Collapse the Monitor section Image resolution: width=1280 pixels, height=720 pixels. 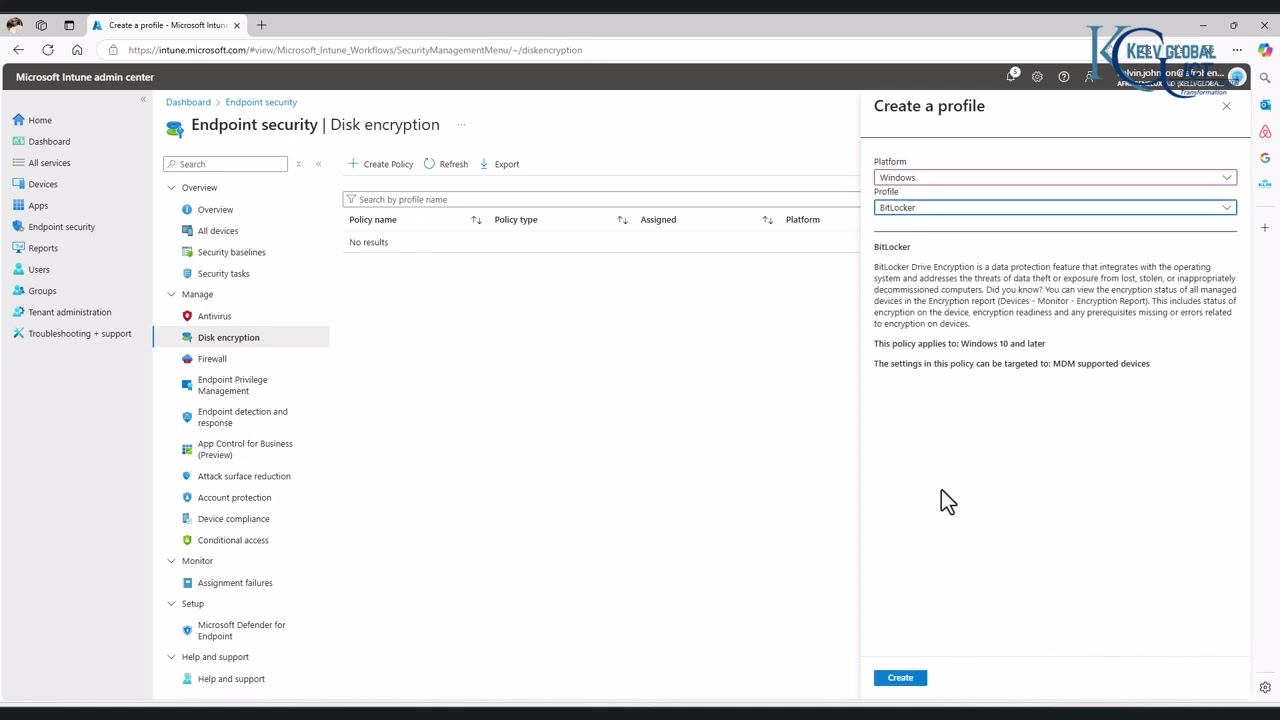coord(171,561)
